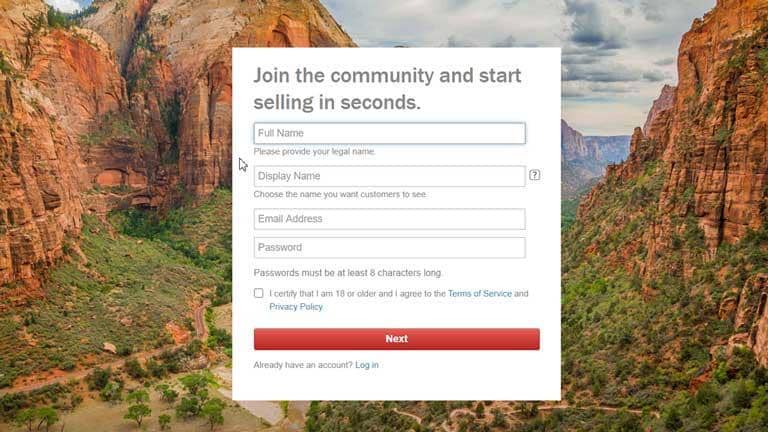The width and height of the screenshot is (768, 432).
Task: Submit the form with the red Next button
Action: (397, 339)
